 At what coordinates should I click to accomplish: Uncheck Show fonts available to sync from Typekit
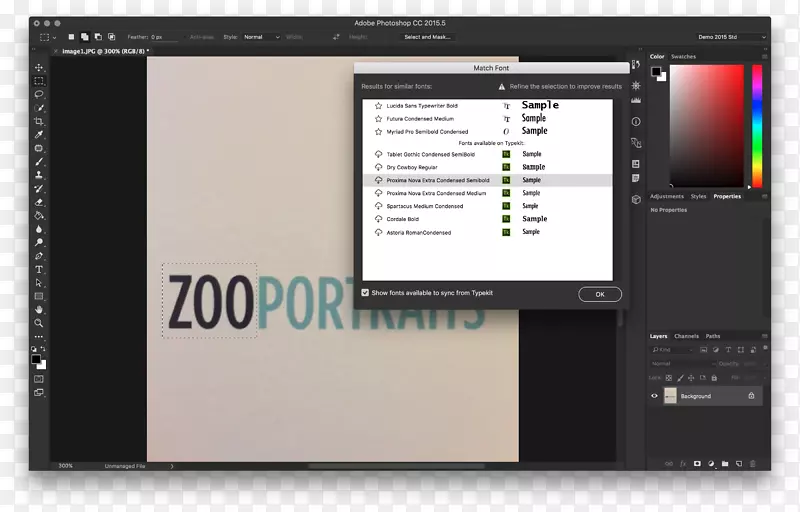[365, 293]
